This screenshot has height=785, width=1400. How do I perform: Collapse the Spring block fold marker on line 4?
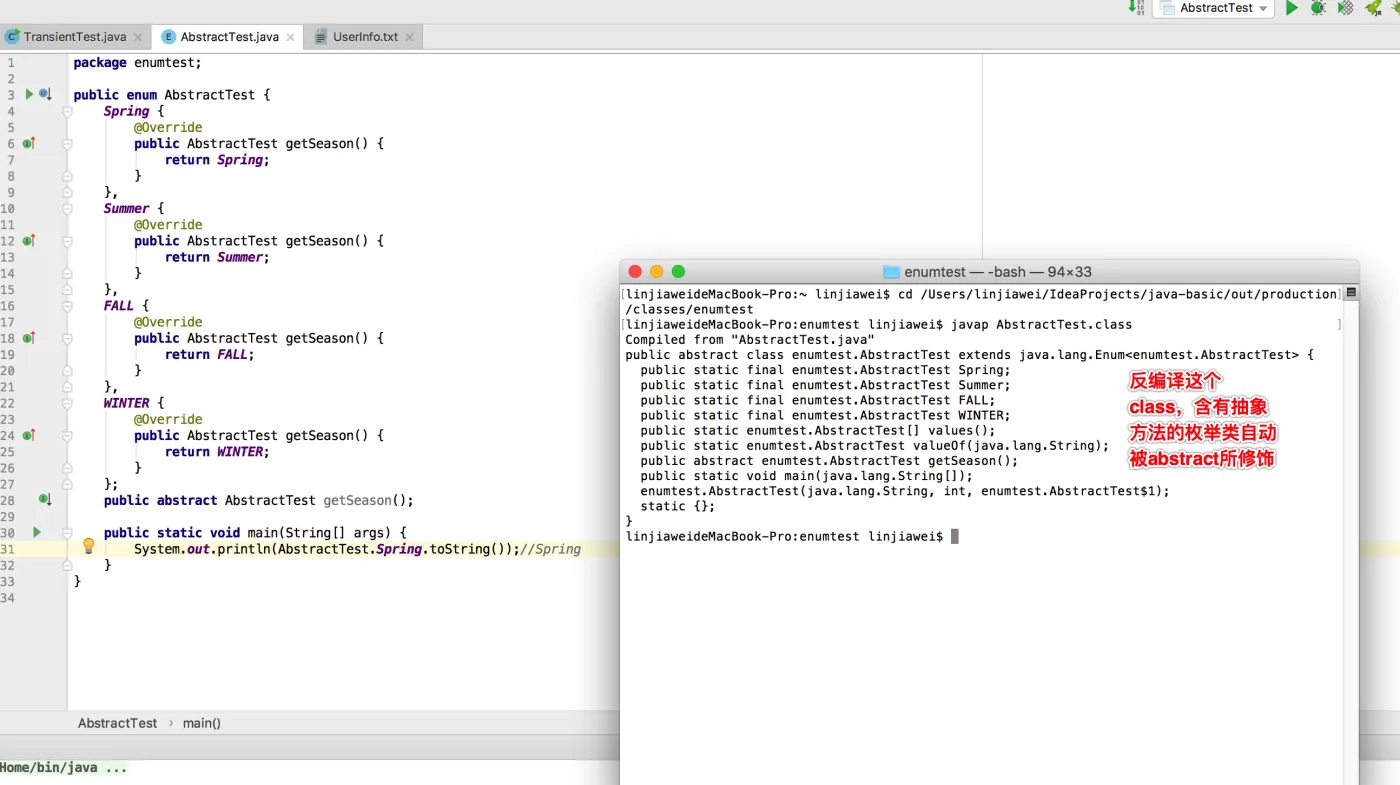pyautogui.click(x=67, y=111)
